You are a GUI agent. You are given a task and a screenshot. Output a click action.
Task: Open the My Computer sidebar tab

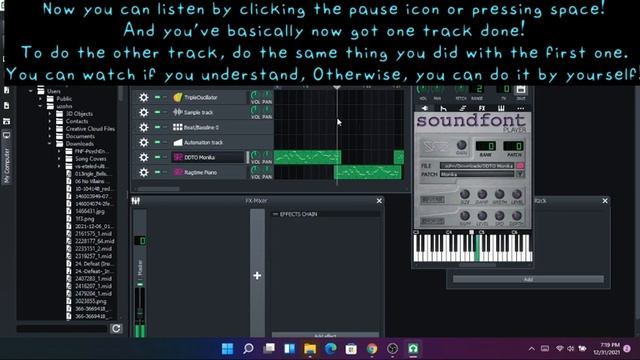pos(7,157)
